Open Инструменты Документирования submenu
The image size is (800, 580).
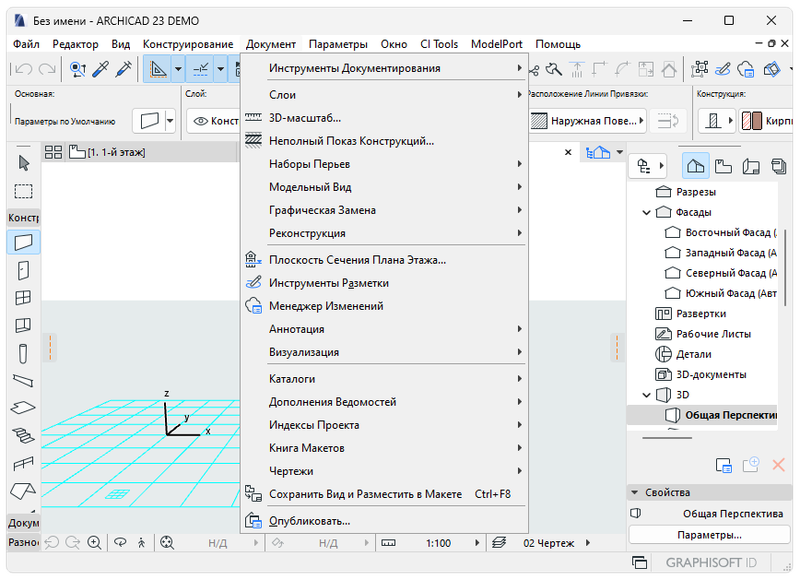click(x=384, y=68)
